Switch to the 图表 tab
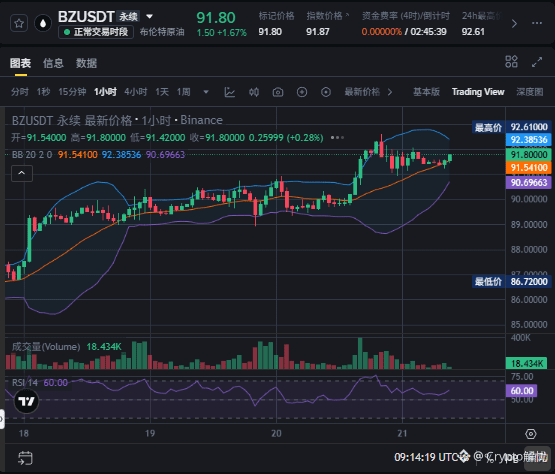Screen dimensions: 555x474 20,63
